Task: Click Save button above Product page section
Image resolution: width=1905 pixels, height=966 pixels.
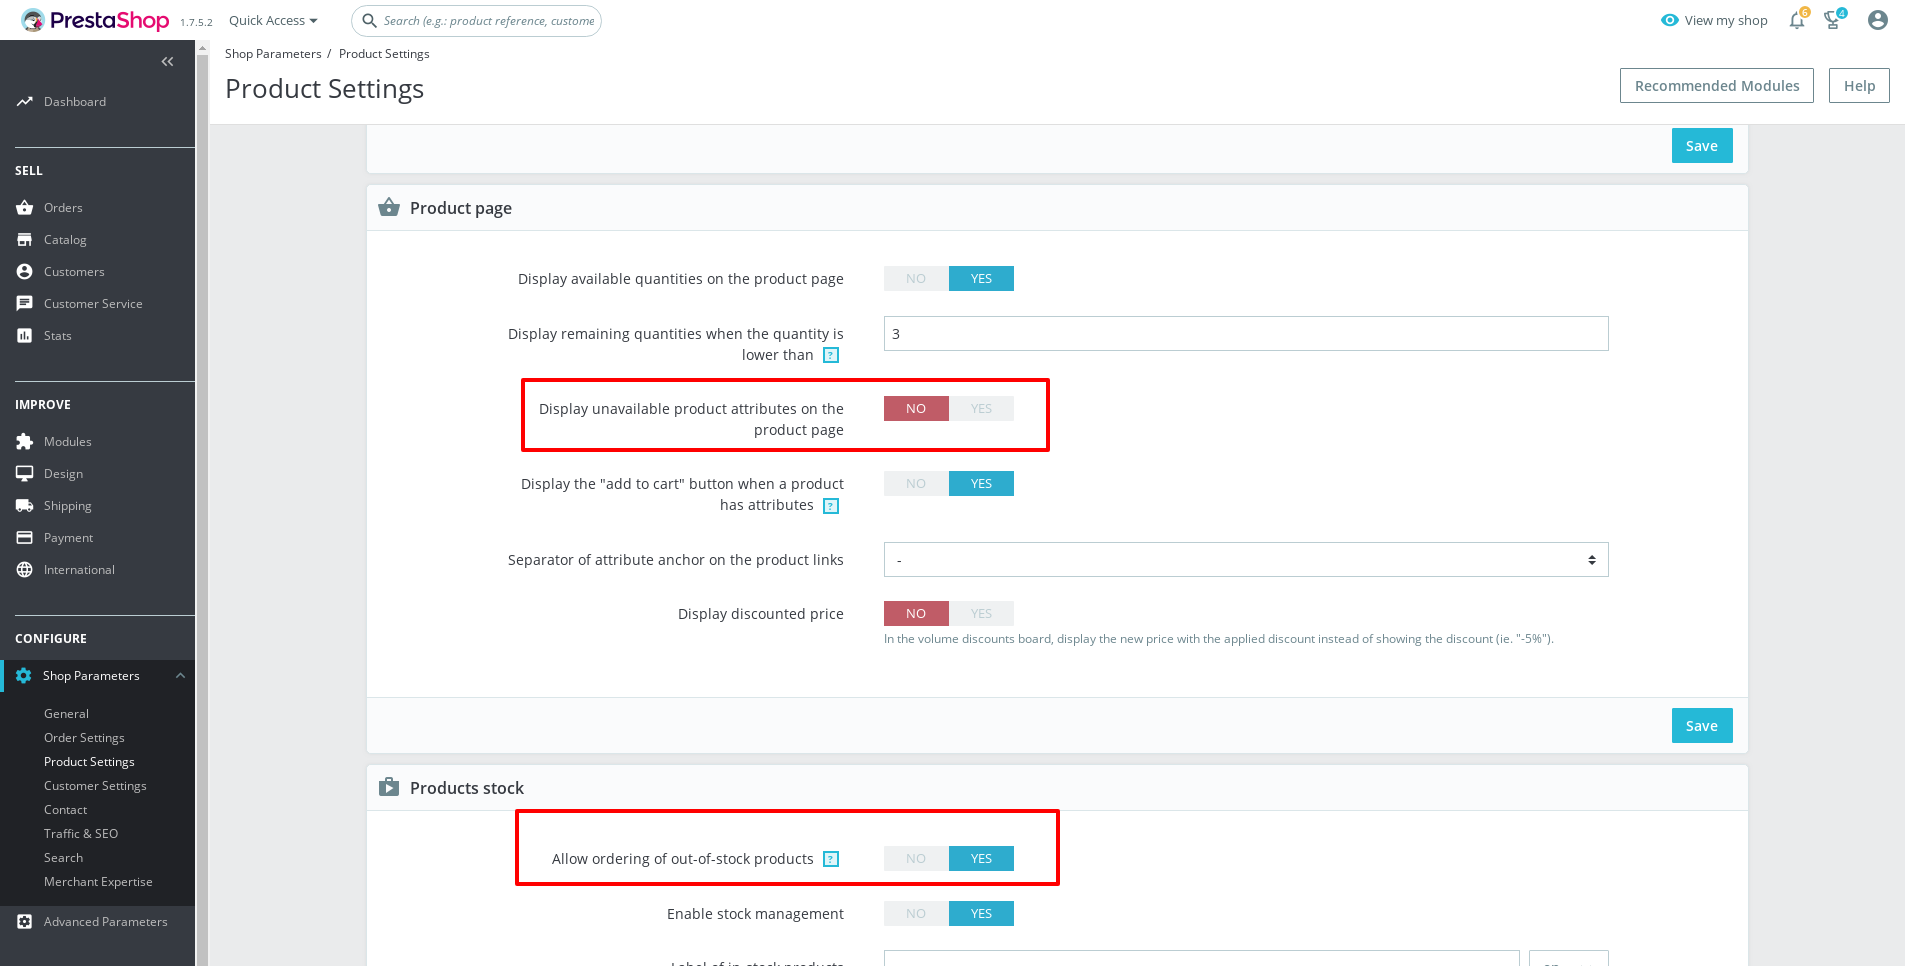Action: coord(1702,146)
